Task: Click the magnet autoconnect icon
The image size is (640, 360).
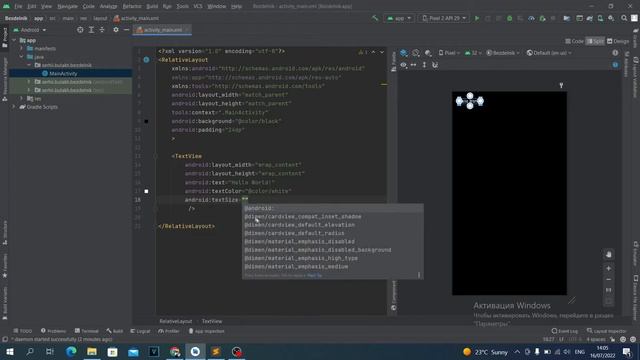Action: coord(435,65)
